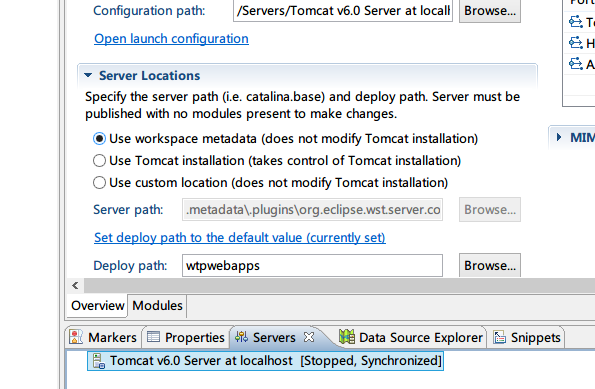Select Use custom location radio button
The image size is (595, 389).
[99, 183]
